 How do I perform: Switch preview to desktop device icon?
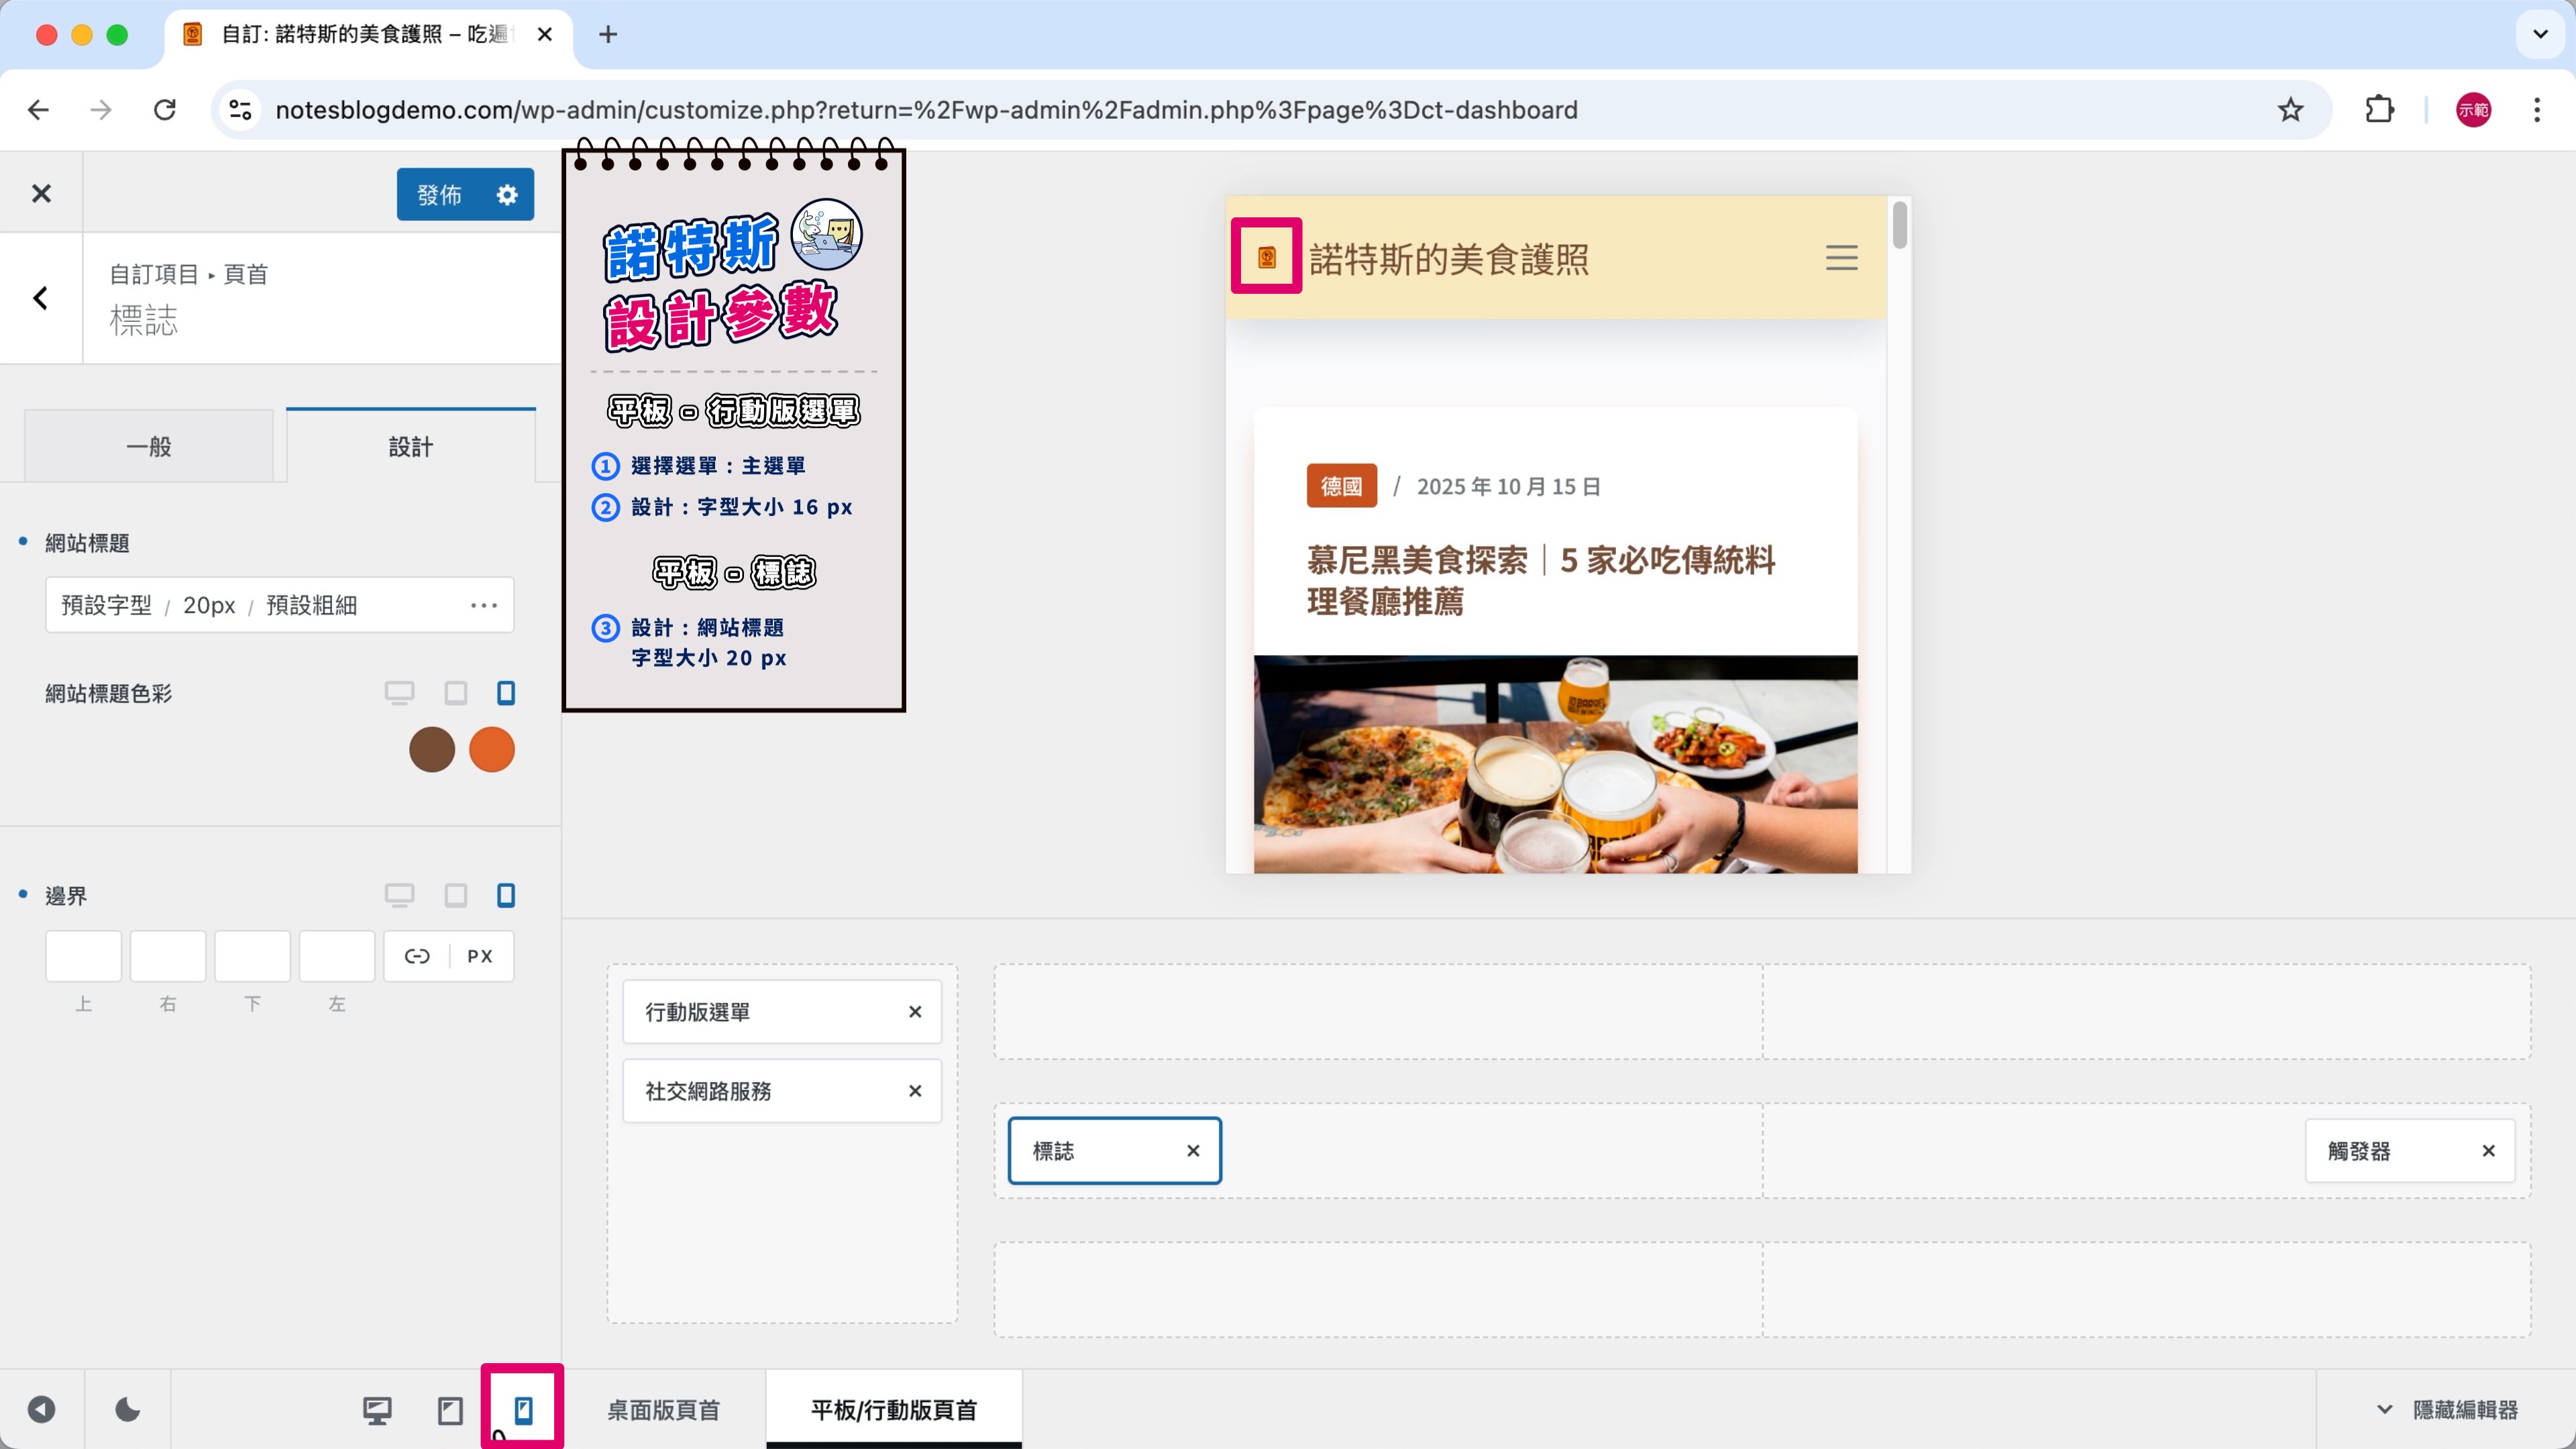[x=377, y=1410]
